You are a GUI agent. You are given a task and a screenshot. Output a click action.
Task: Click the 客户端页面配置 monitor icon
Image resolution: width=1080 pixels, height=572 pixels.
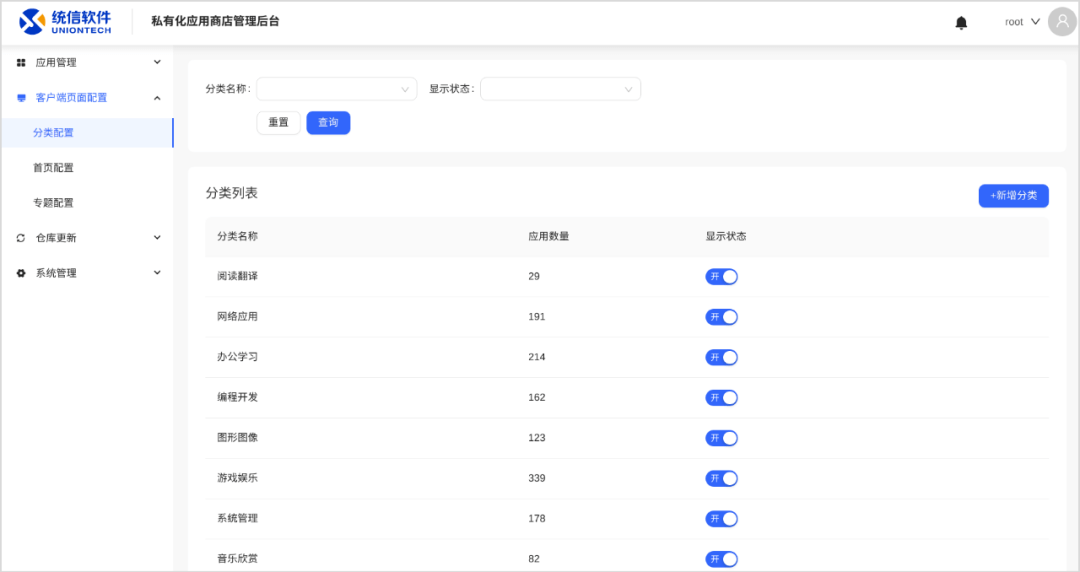[21, 98]
